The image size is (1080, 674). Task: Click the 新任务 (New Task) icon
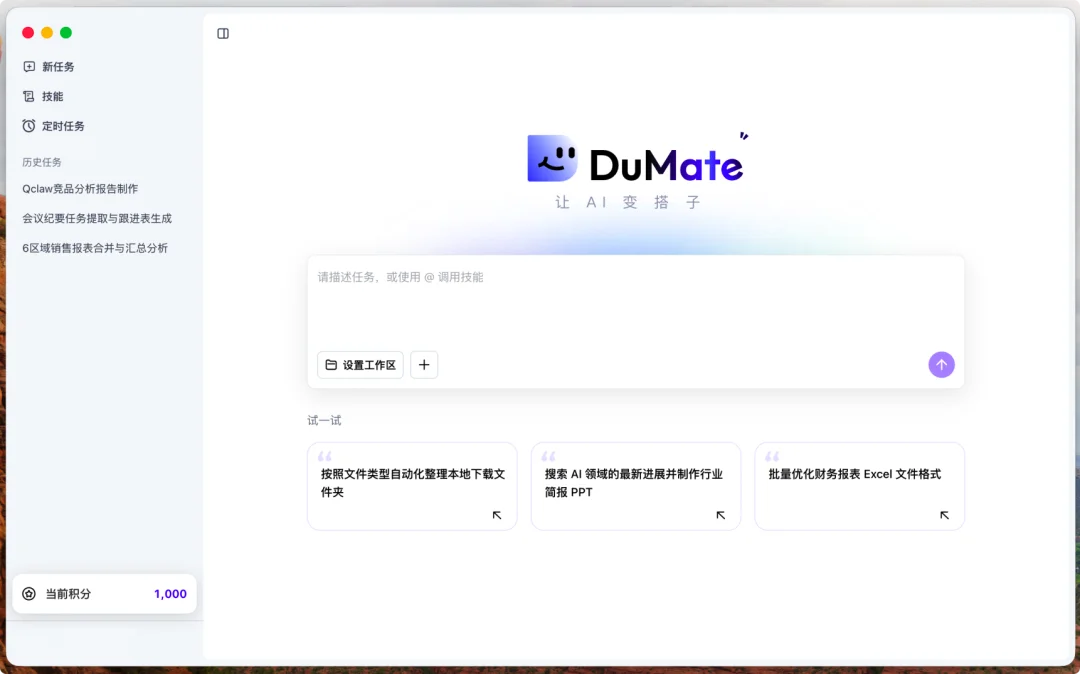tap(28, 66)
